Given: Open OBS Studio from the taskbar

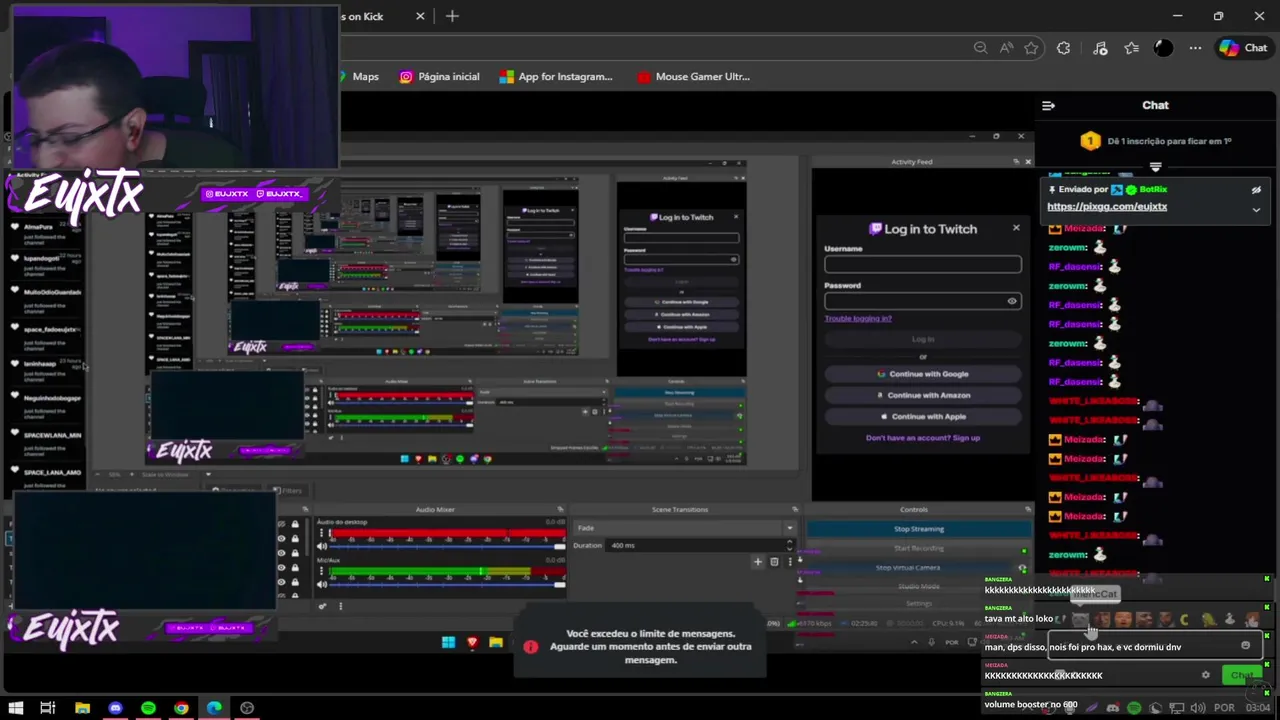Looking at the screenshot, I should click(247, 708).
